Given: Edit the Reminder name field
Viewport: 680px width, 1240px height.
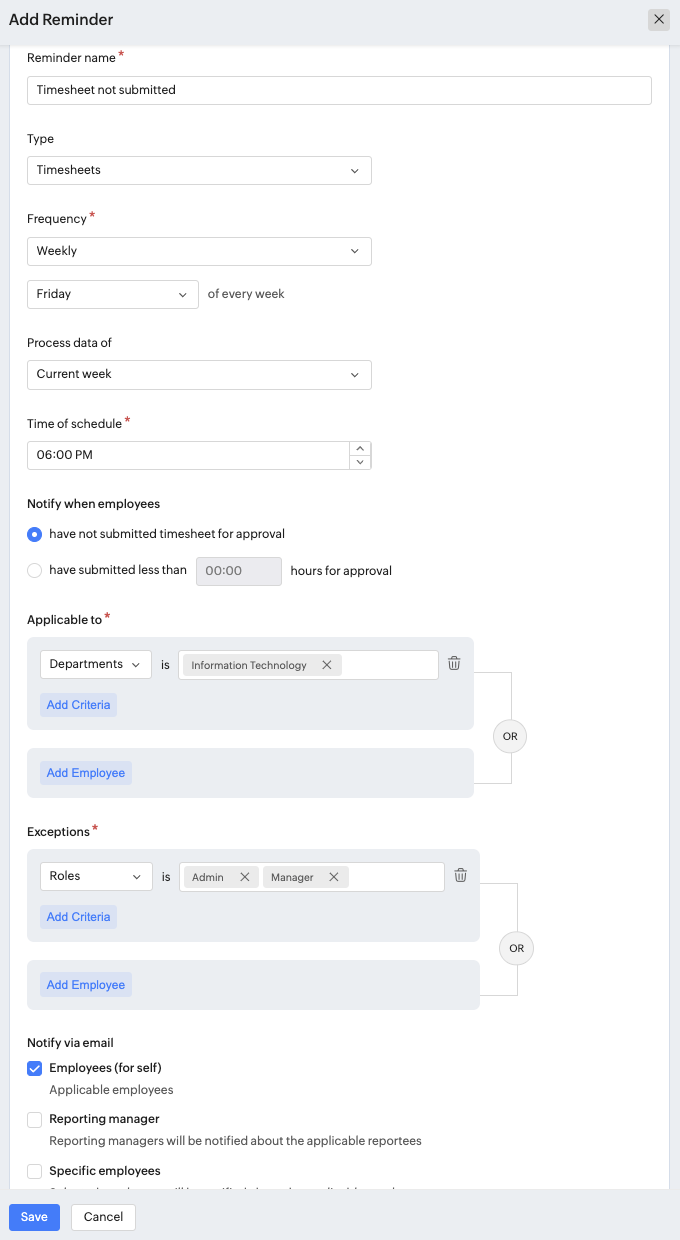Looking at the screenshot, I should (x=339, y=90).
